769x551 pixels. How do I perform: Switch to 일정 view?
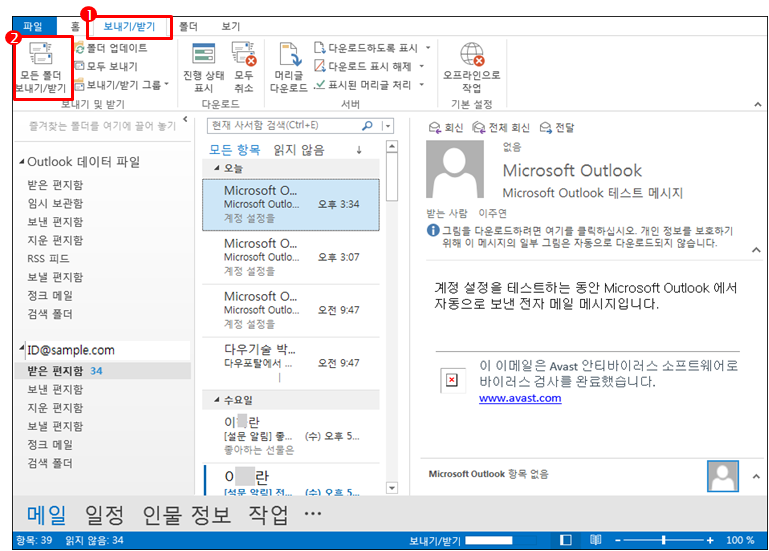[104, 514]
